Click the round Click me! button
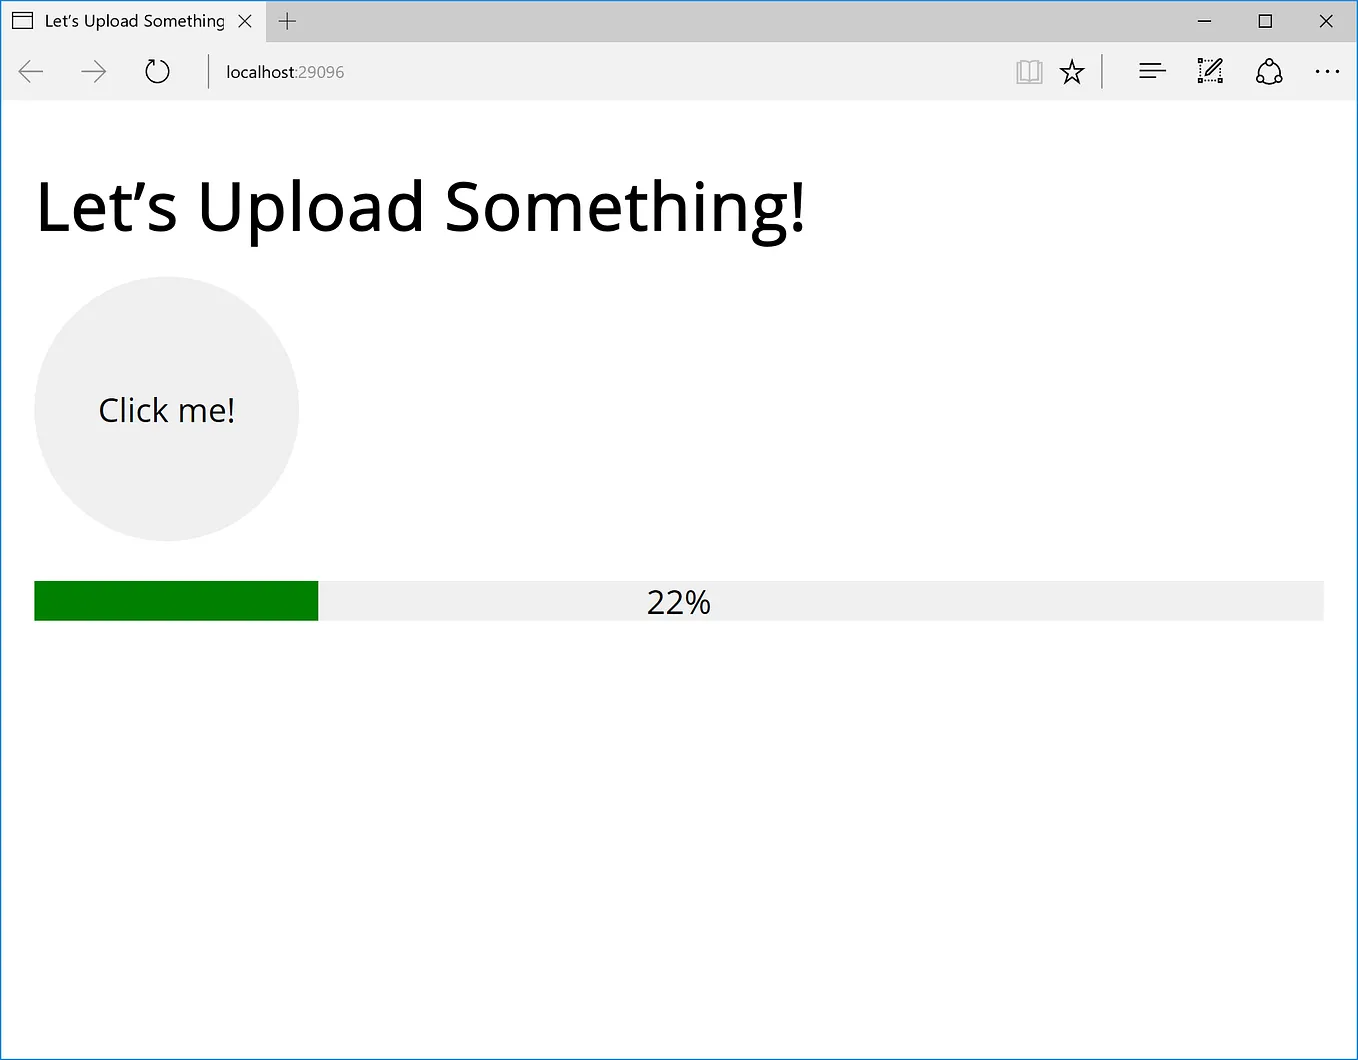The width and height of the screenshot is (1358, 1060). 167,409
